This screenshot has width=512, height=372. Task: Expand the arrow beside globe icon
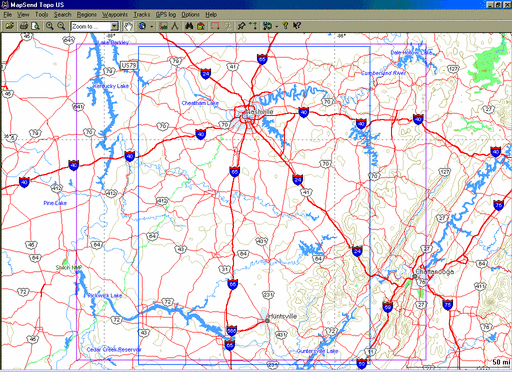click(152, 26)
